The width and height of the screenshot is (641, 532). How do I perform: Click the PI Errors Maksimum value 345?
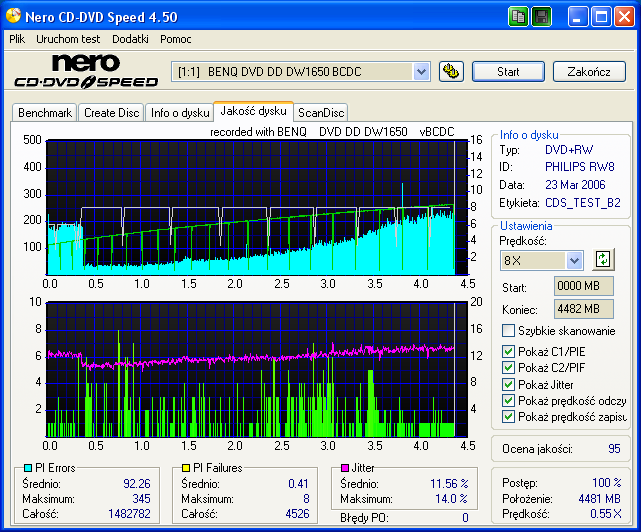pyautogui.click(x=141, y=499)
